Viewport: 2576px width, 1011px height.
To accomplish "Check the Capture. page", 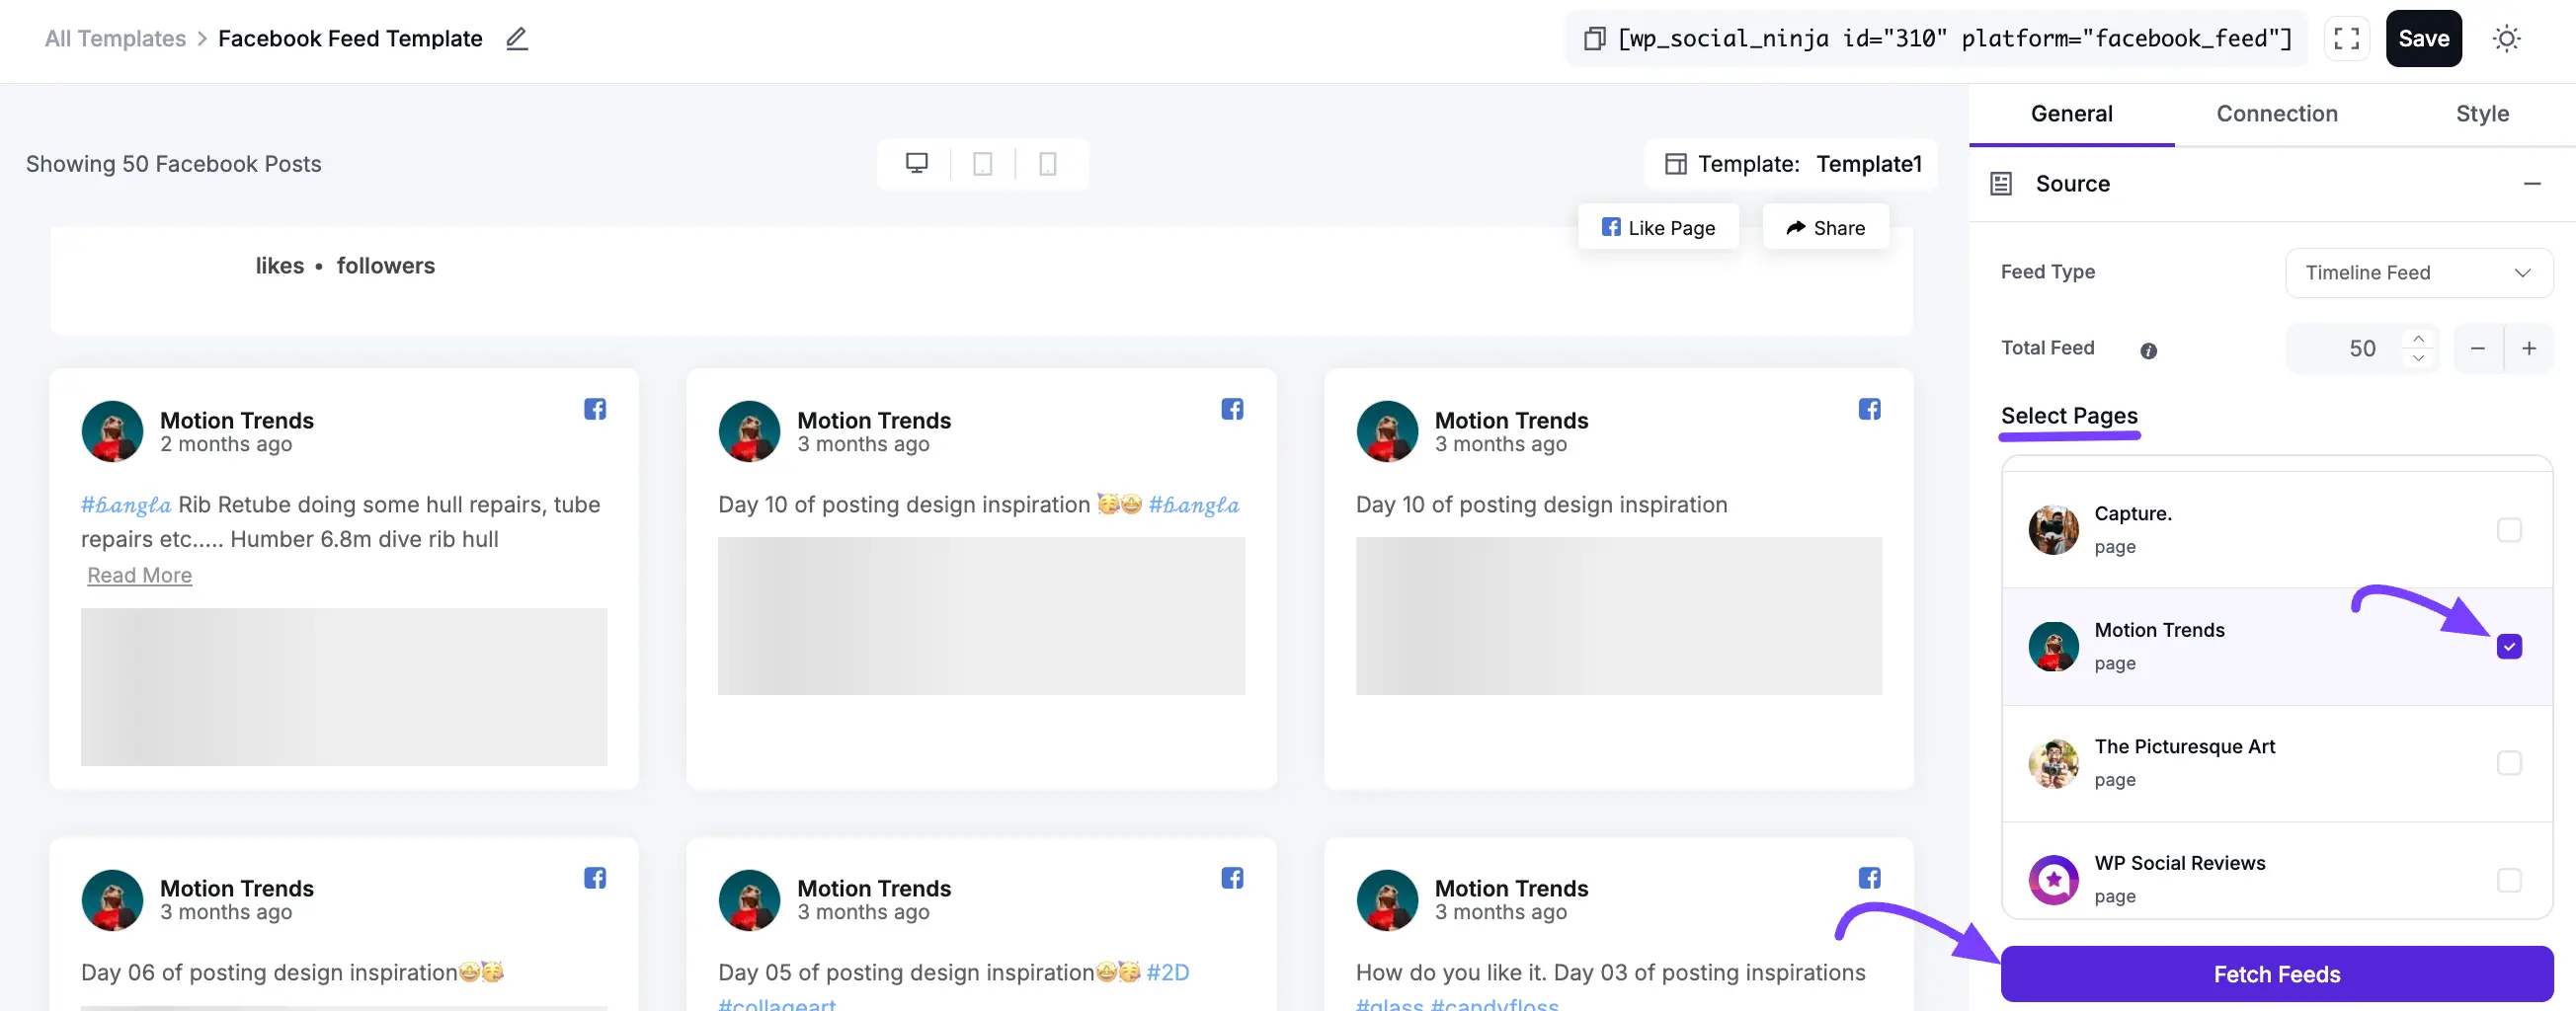I will [x=2510, y=530].
